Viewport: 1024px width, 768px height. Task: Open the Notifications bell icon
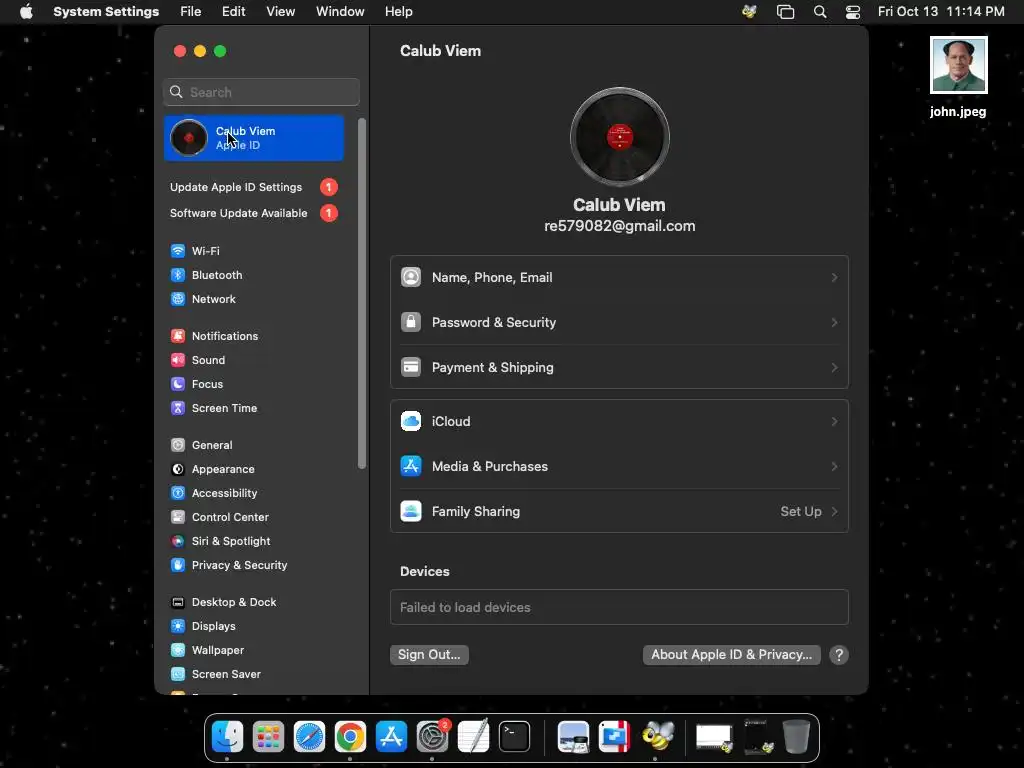coord(178,336)
